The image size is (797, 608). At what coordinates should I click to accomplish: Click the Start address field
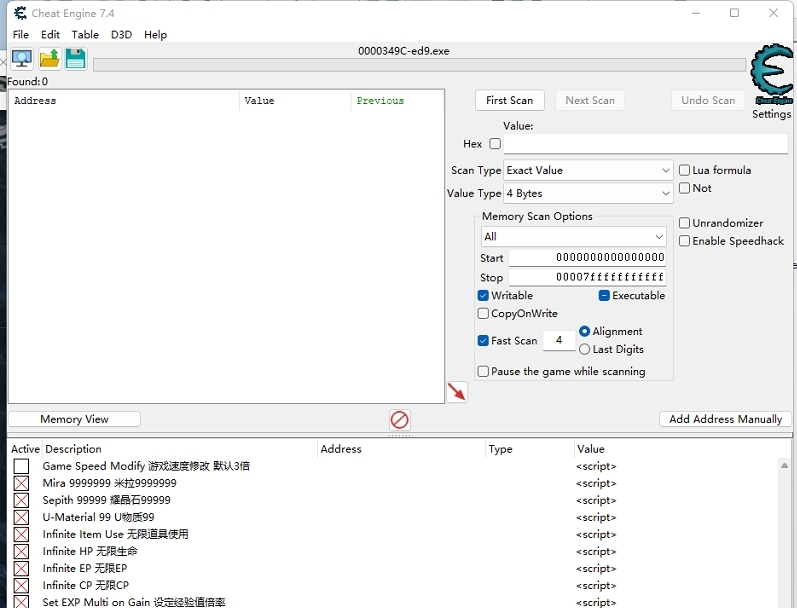coord(587,258)
